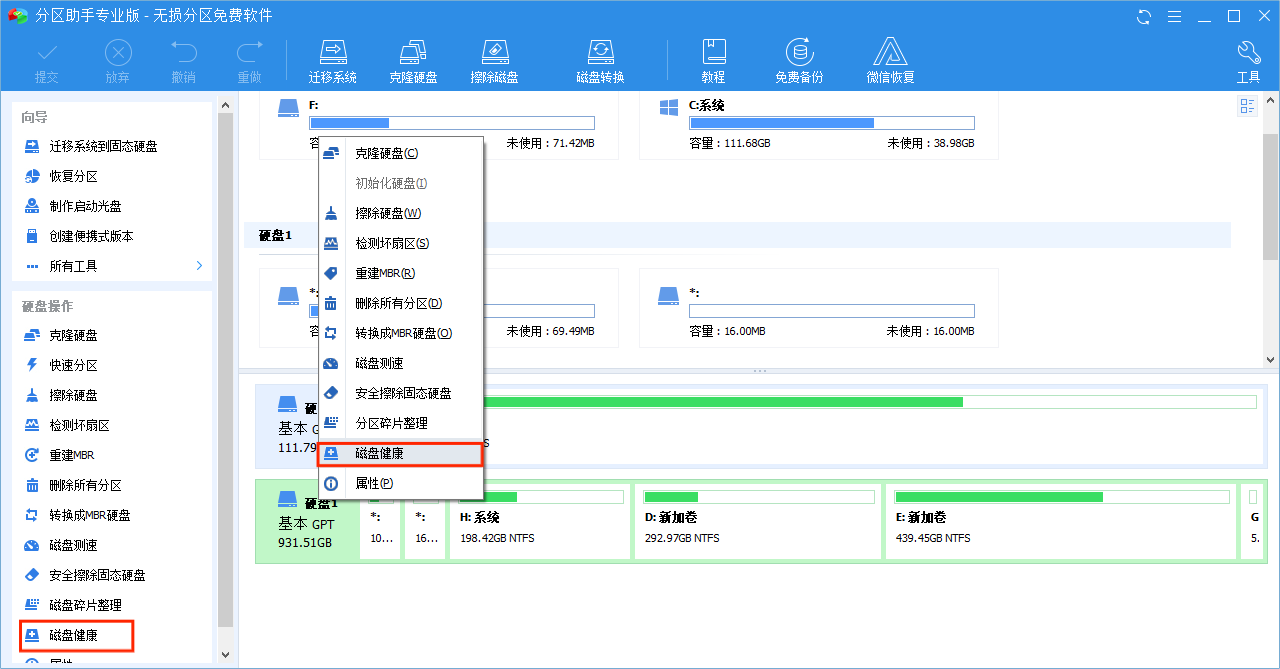Click the refresh icon in the title bar
This screenshot has height=669, width=1280.
[1143, 16]
